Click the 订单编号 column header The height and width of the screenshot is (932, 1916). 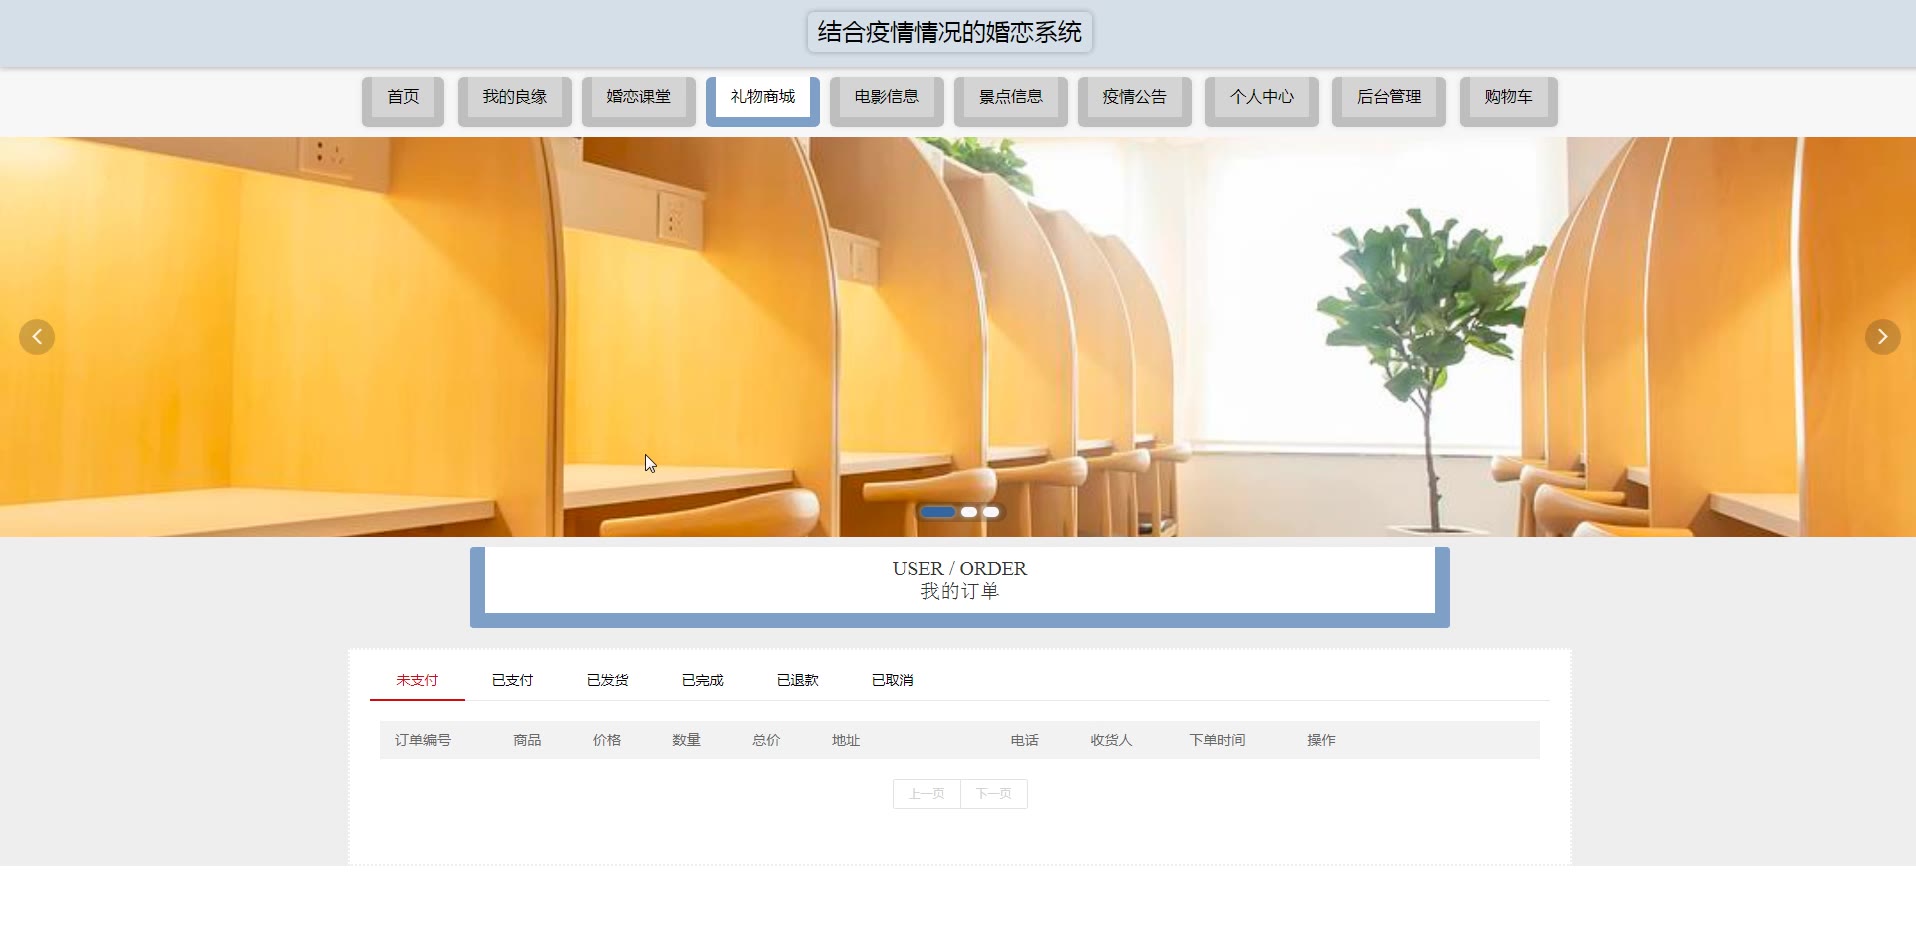423,740
